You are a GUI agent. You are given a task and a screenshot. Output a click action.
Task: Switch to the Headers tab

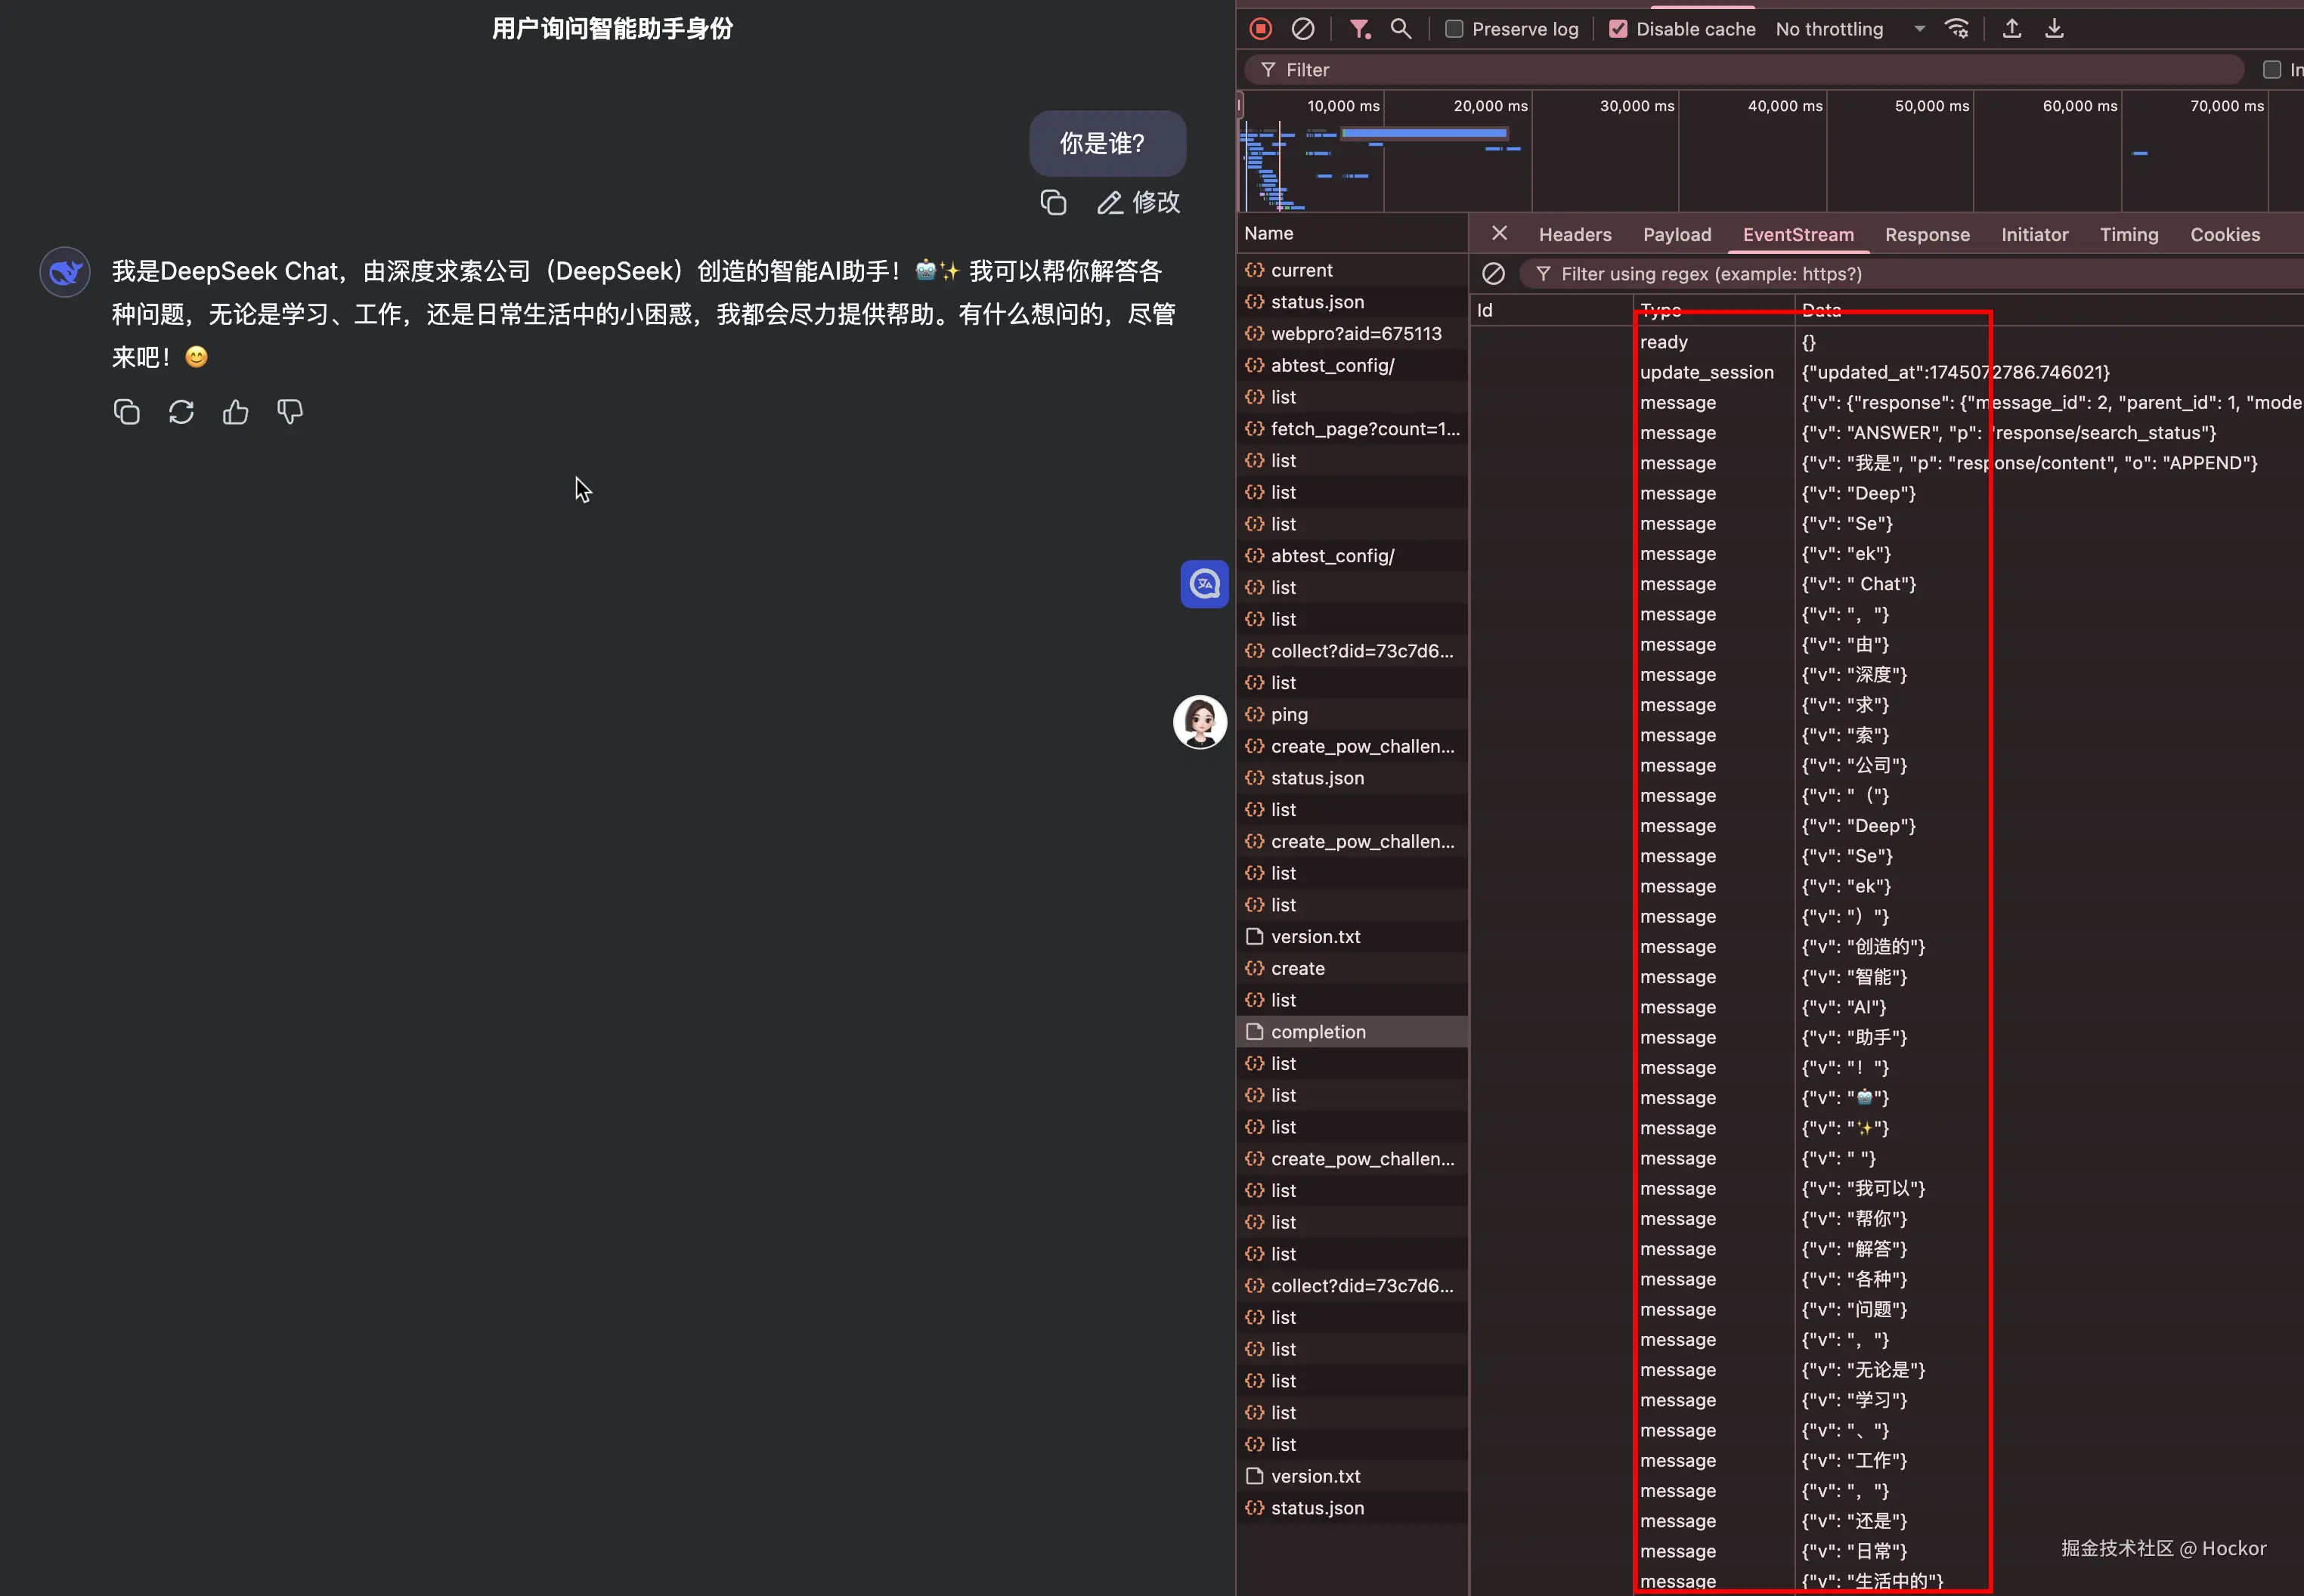coord(1575,234)
